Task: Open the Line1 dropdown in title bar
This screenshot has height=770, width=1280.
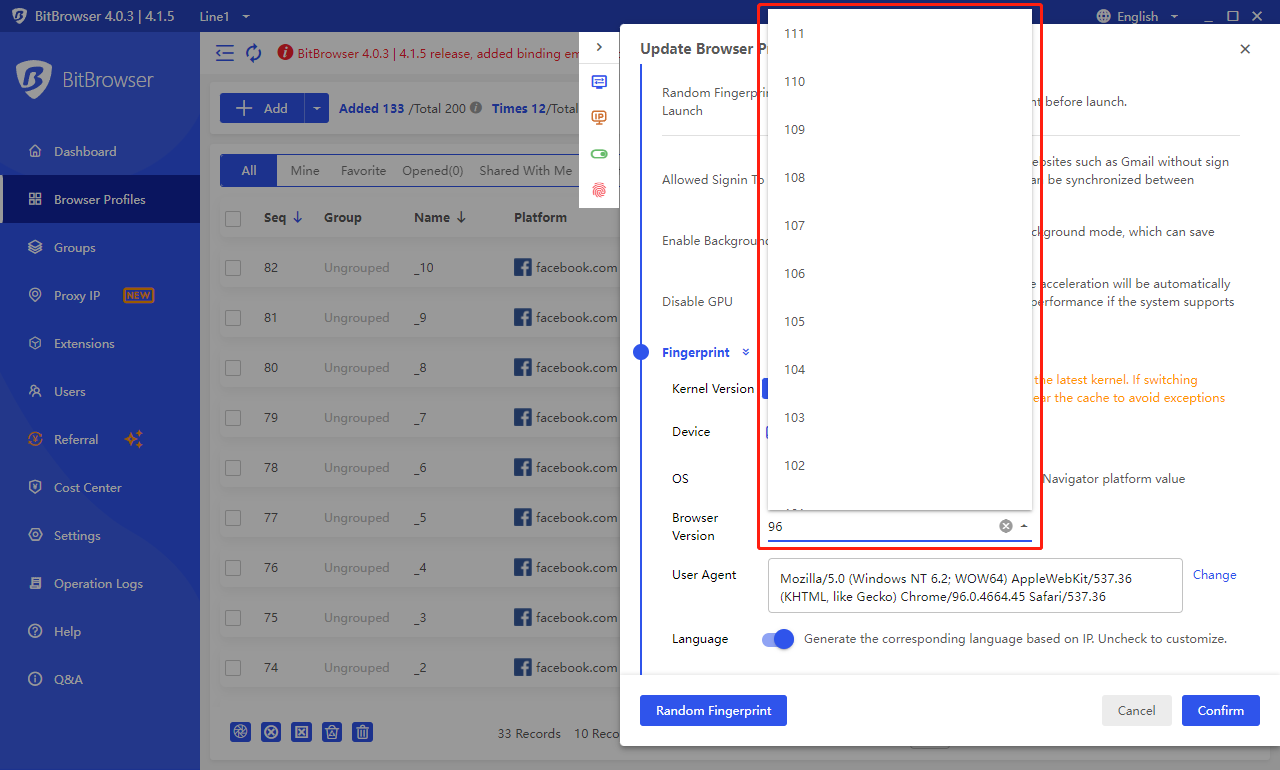Action: 224,16
